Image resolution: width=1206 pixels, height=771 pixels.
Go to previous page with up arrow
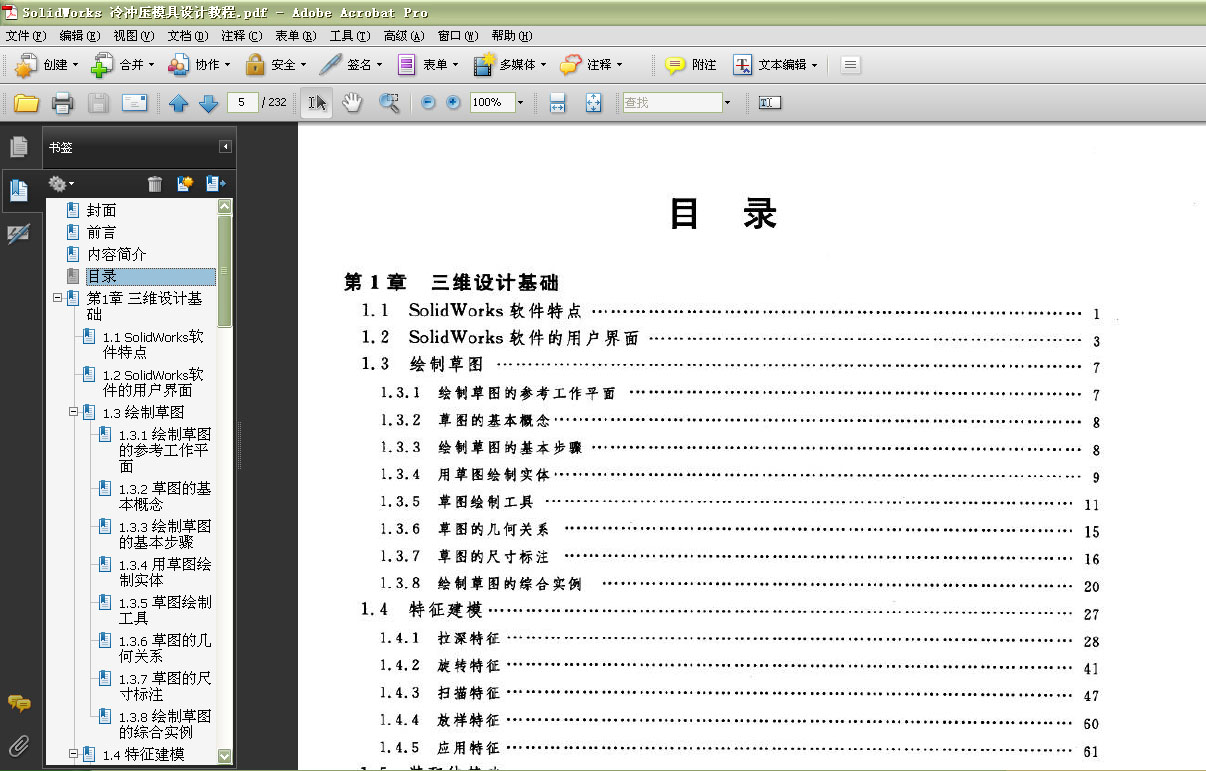pyautogui.click(x=179, y=103)
